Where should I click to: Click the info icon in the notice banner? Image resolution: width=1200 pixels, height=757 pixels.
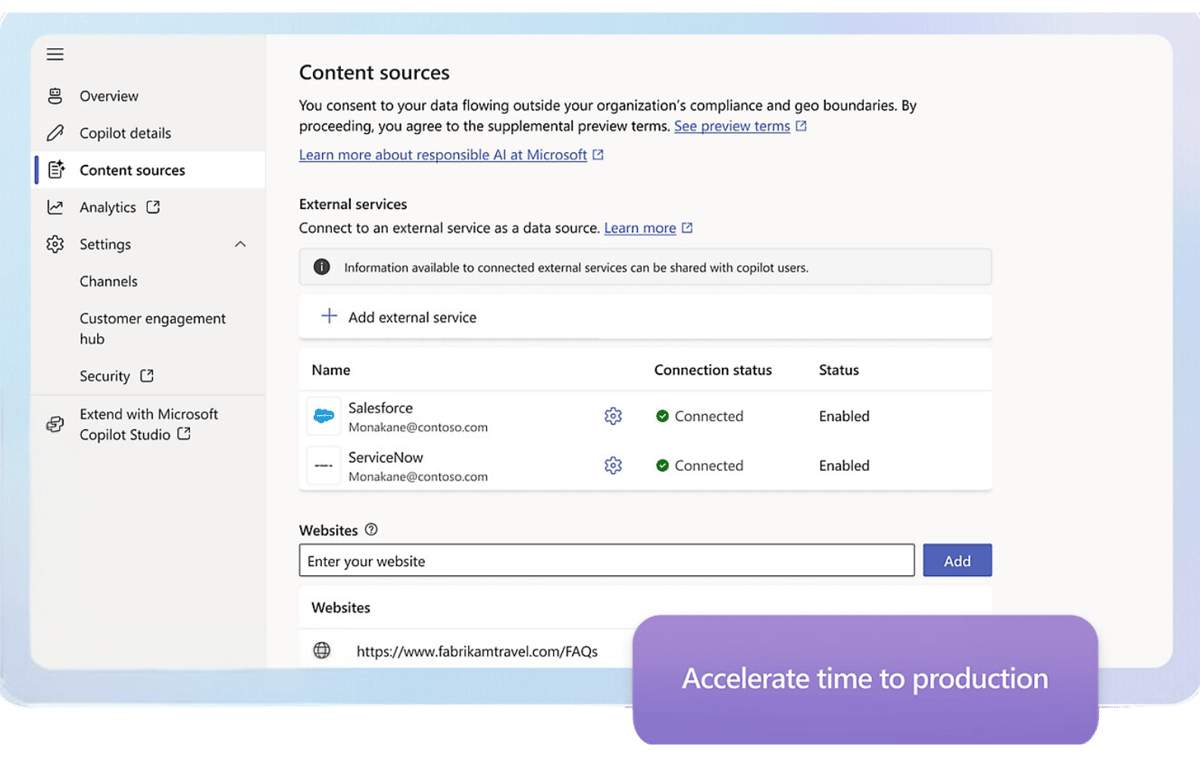(x=322, y=267)
